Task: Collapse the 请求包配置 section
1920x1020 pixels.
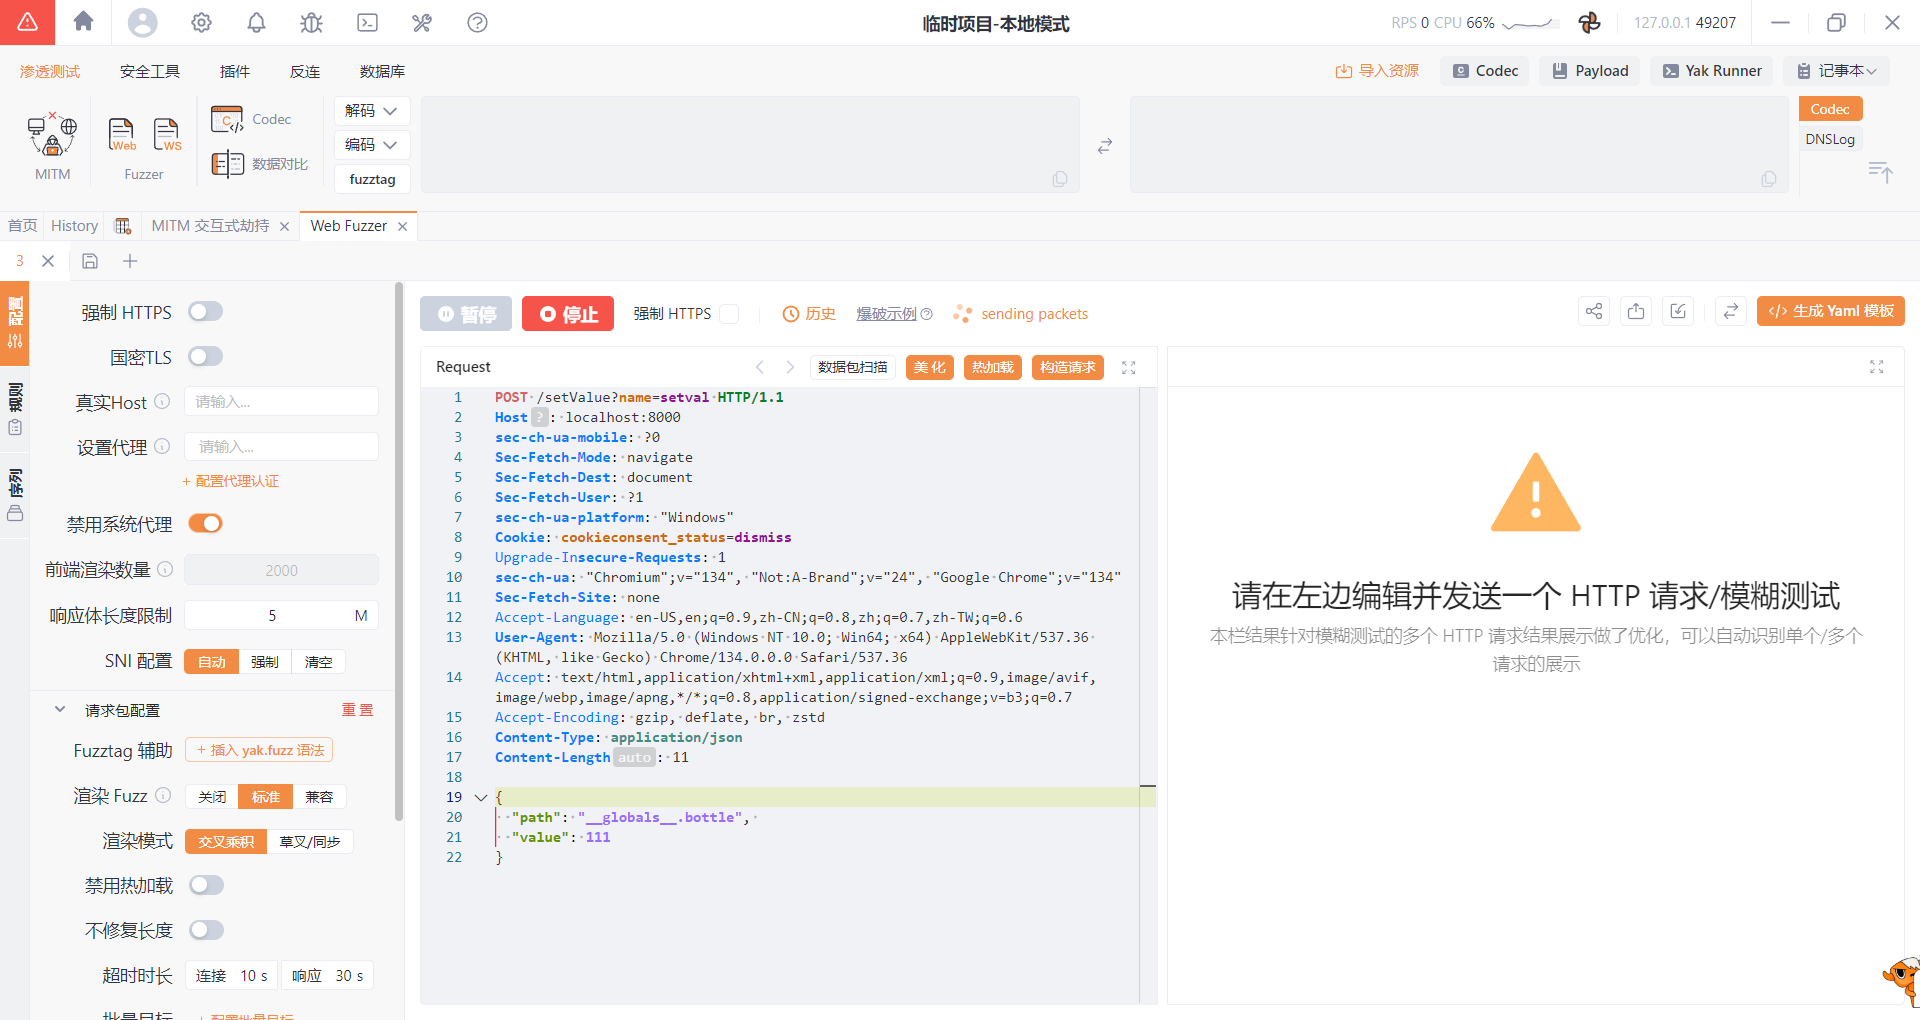Action: [60, 710]
